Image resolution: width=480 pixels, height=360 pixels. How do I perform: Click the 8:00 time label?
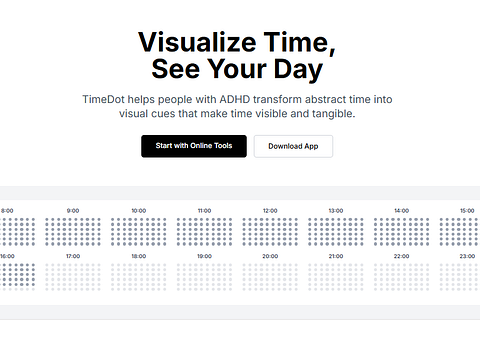point(7,211)
